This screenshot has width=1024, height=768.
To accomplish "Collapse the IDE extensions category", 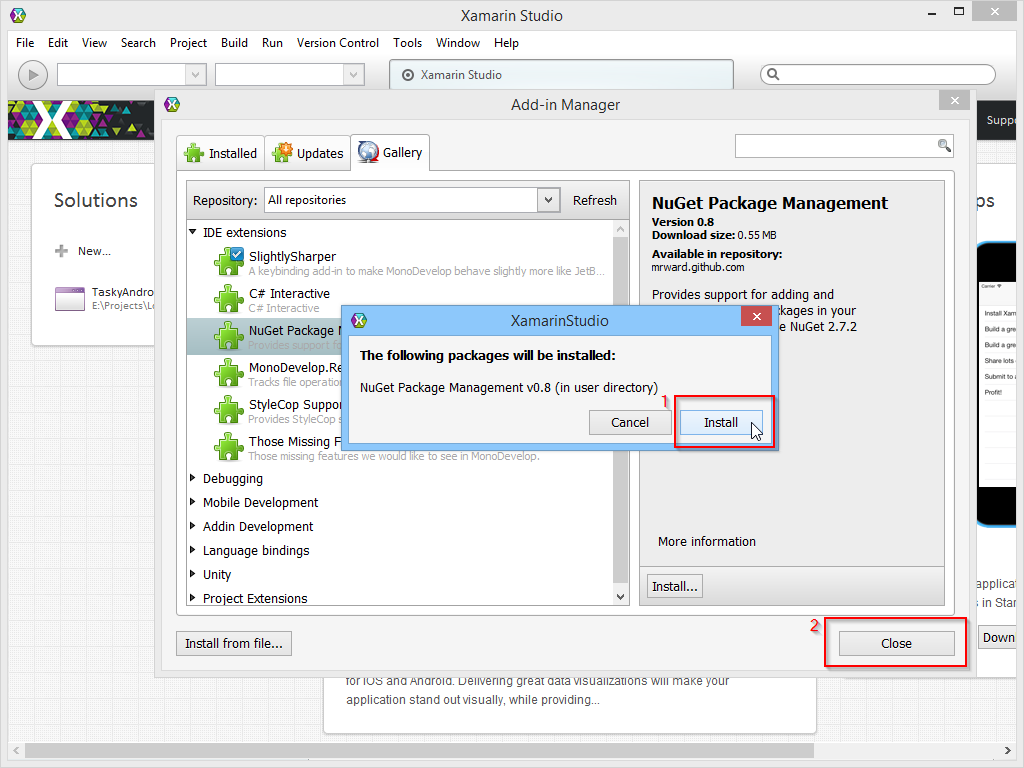I will 193,232.
